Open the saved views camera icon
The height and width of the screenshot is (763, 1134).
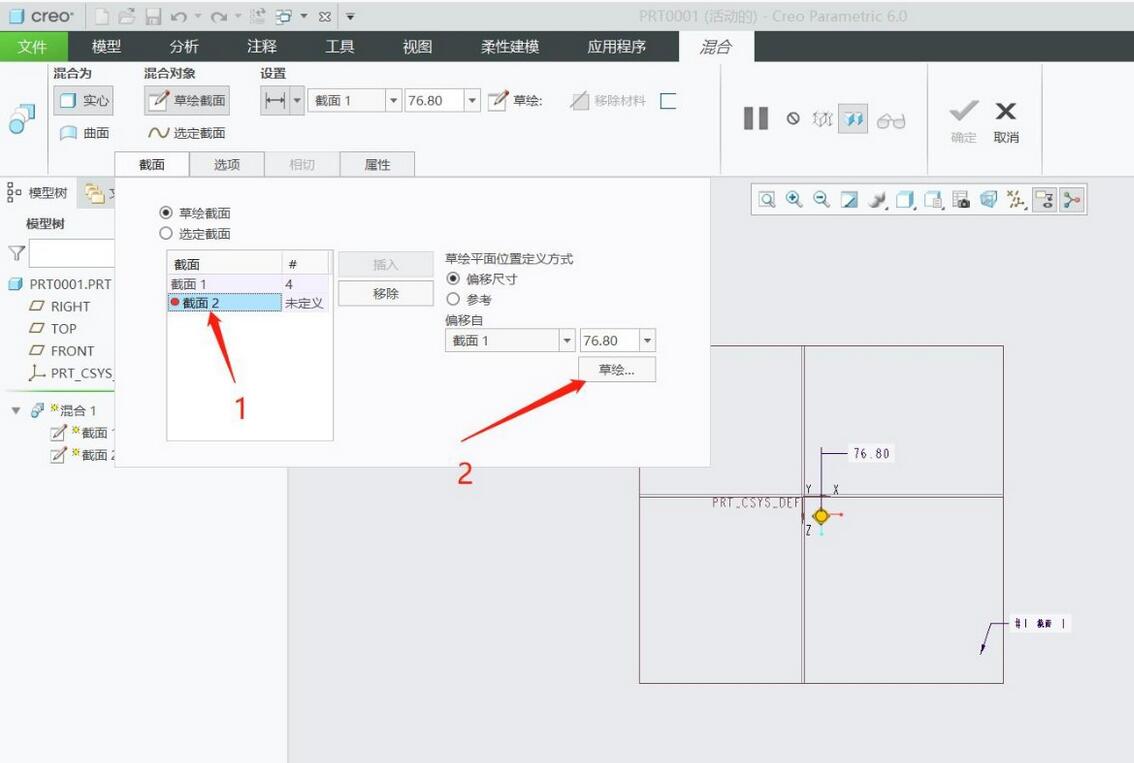961,200
